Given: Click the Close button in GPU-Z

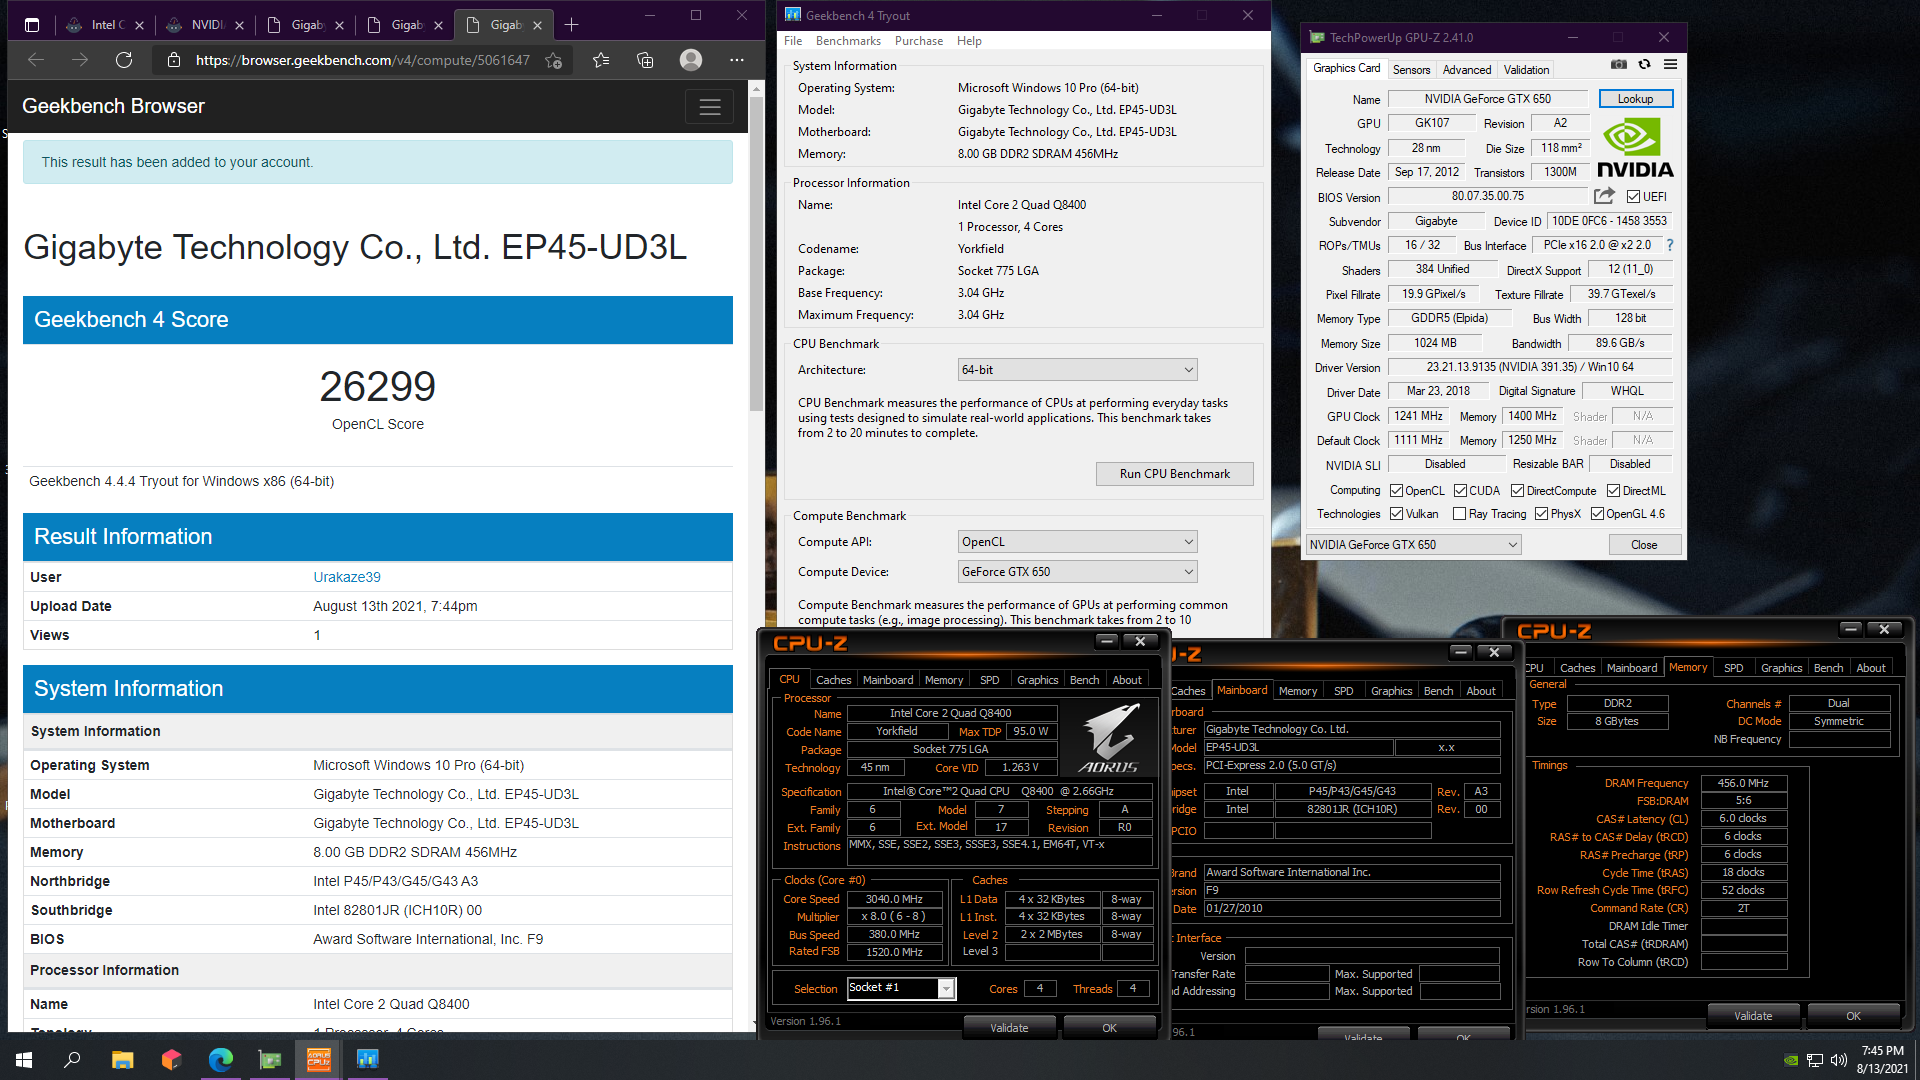Looking at the screenshot, I should click(x=1643, y=545).
